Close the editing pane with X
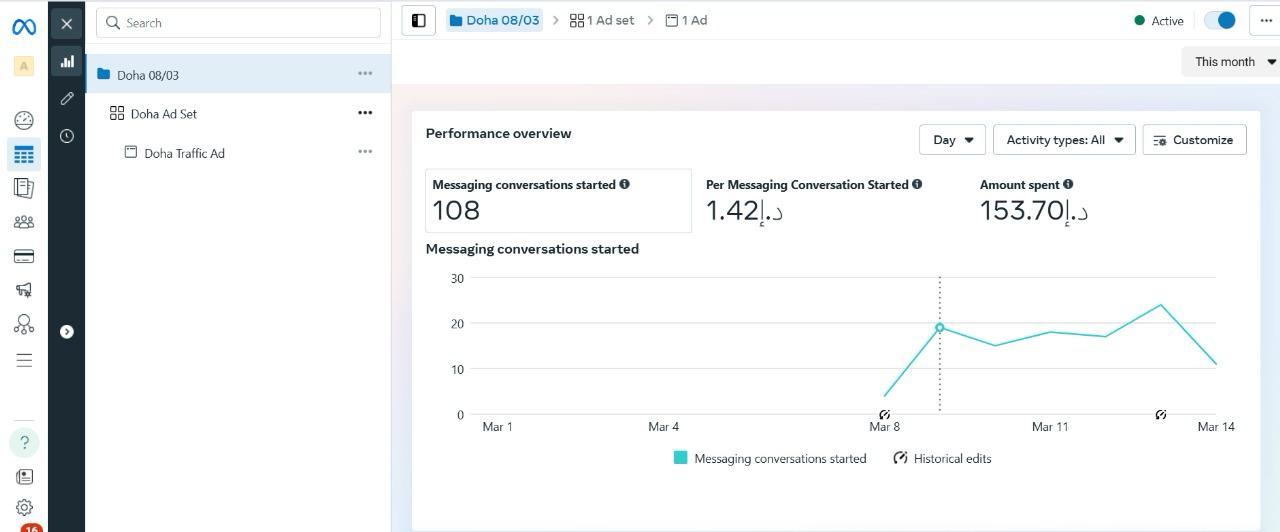Image resolution: width=1280 pixels, height=532 pixels. click(66, 23)
